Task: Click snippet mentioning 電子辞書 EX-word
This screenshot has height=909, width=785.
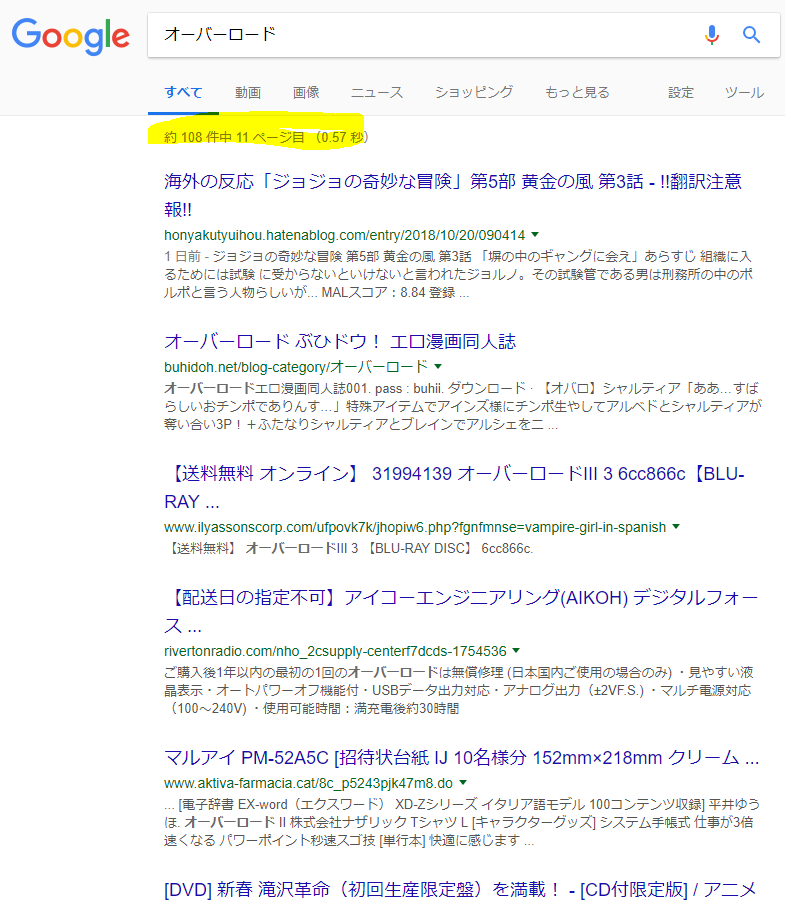Action: [x=461, y=822]
